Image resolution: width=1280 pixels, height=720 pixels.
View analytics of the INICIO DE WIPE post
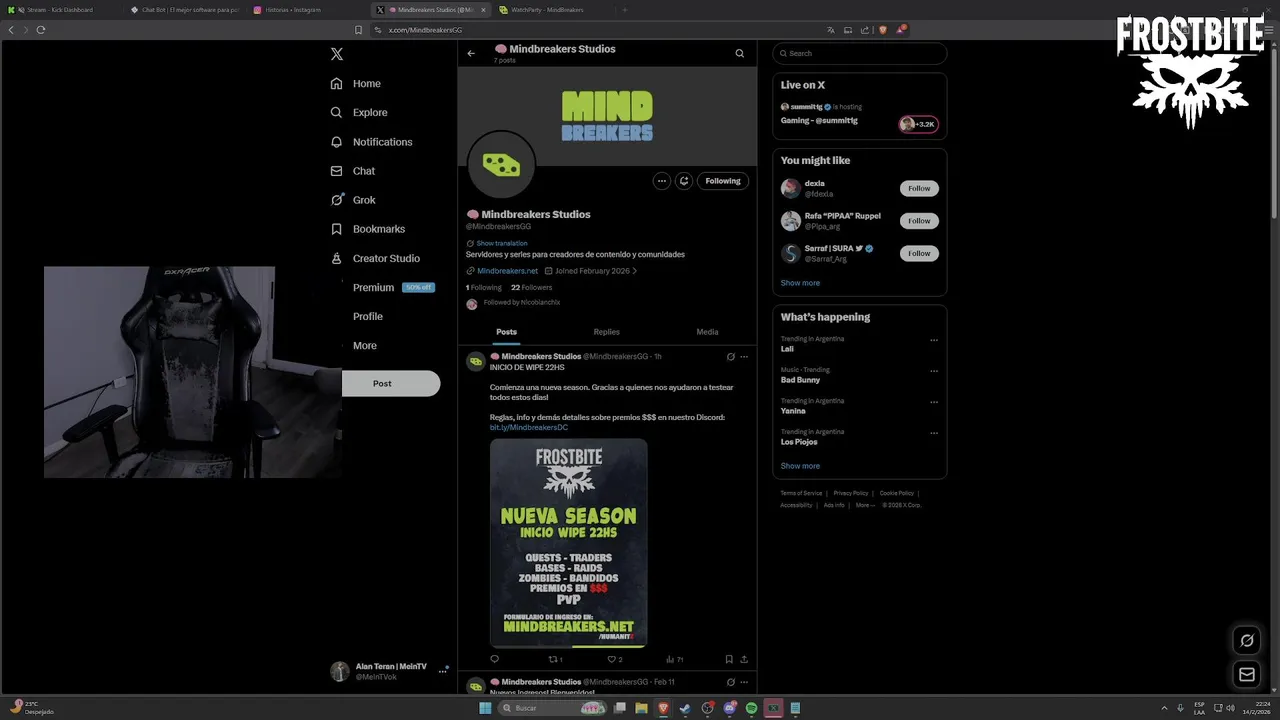[675, 660]
